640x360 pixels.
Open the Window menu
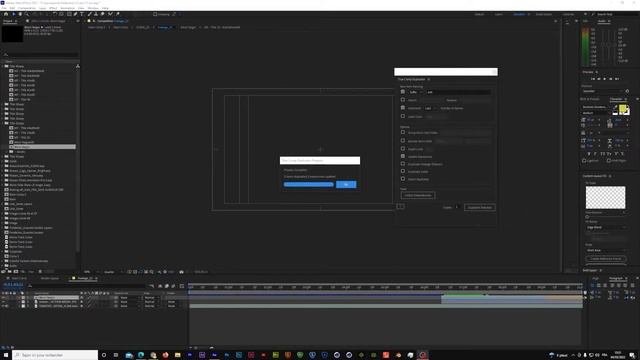(93, 8)
